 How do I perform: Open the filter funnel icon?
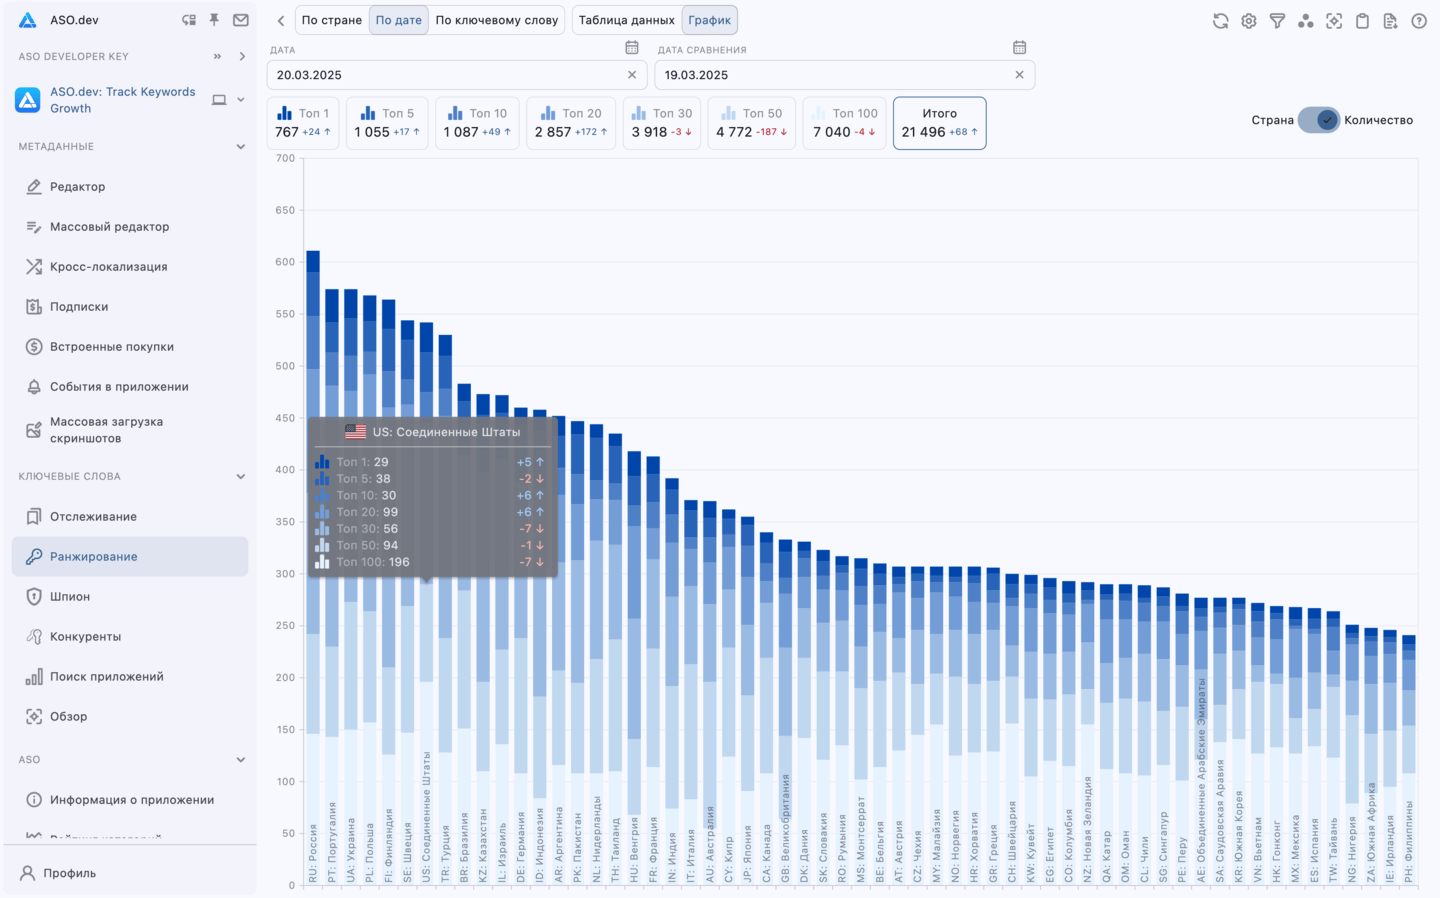coord(1277,21)
